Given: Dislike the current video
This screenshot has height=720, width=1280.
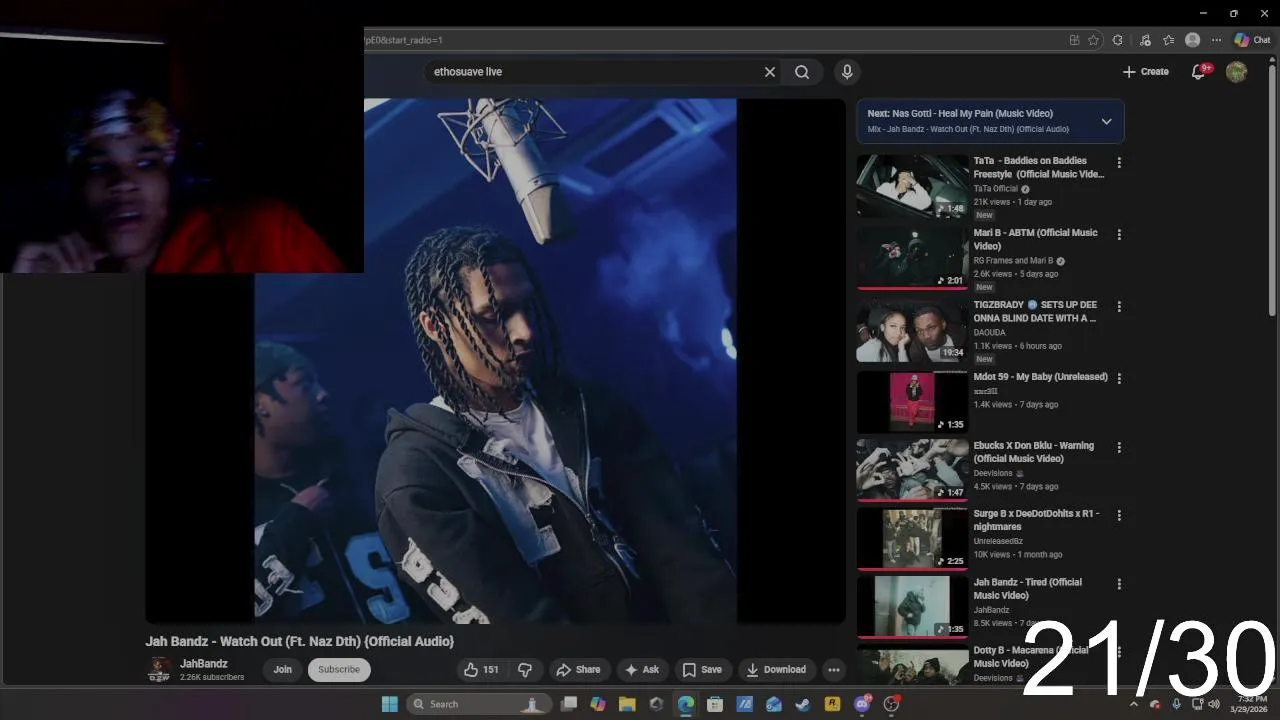Looking at the screenshot, I should click(525, 670).
